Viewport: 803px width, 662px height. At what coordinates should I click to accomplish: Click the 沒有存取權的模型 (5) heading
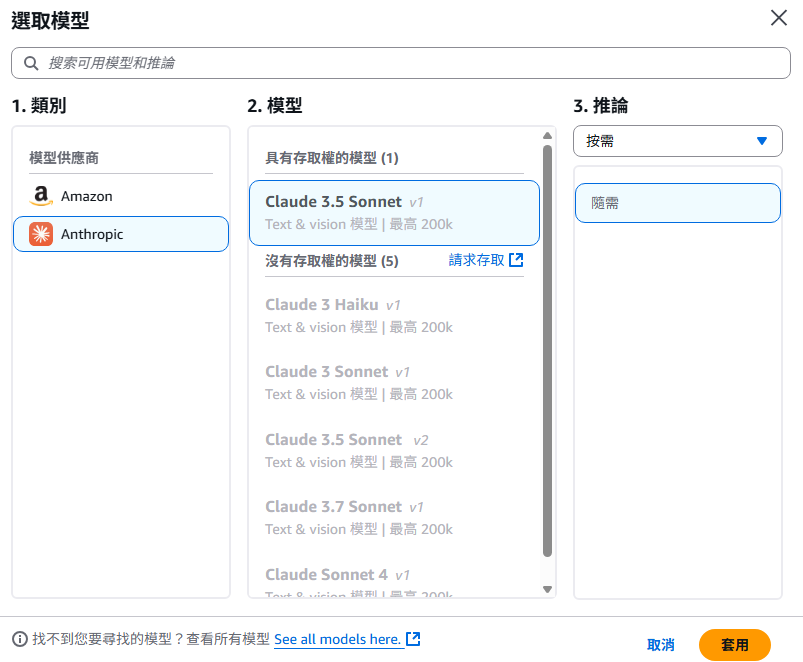331,261
